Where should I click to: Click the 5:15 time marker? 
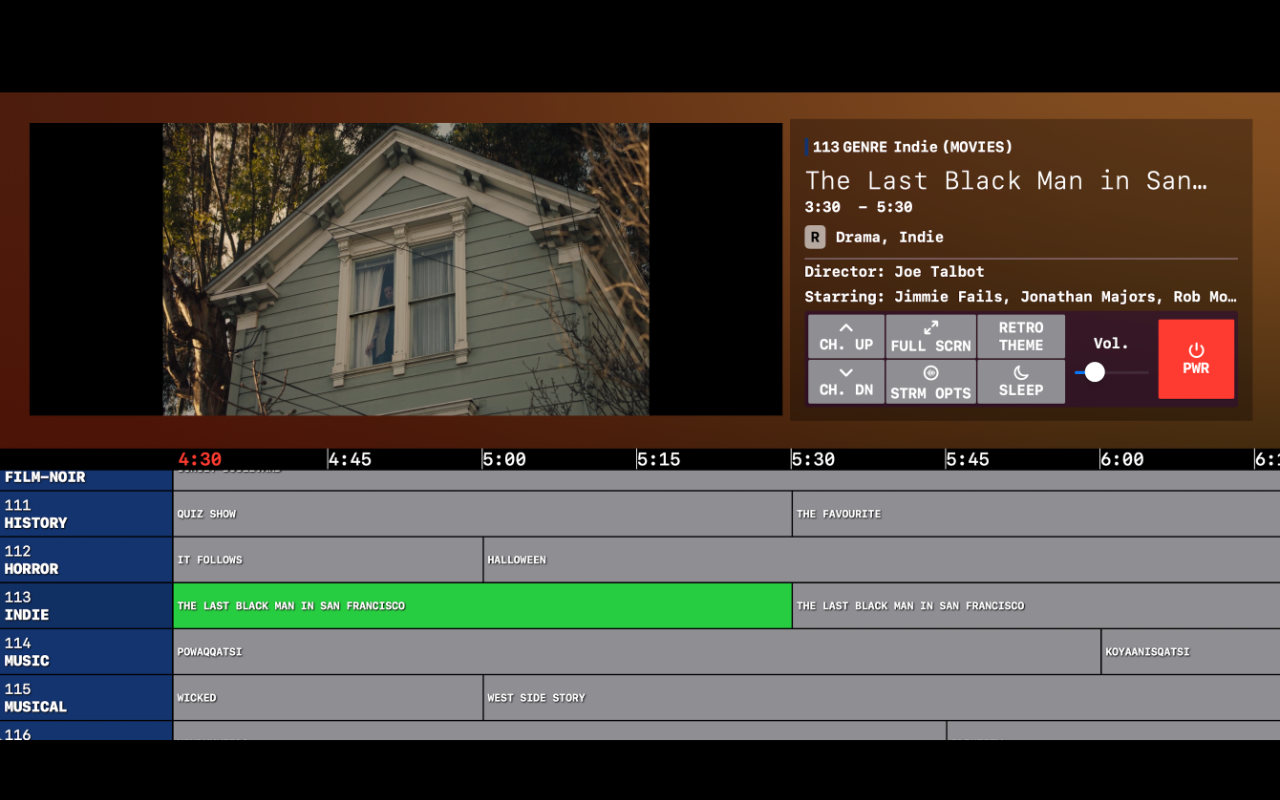pyautogui.click(x=659, y=460)
